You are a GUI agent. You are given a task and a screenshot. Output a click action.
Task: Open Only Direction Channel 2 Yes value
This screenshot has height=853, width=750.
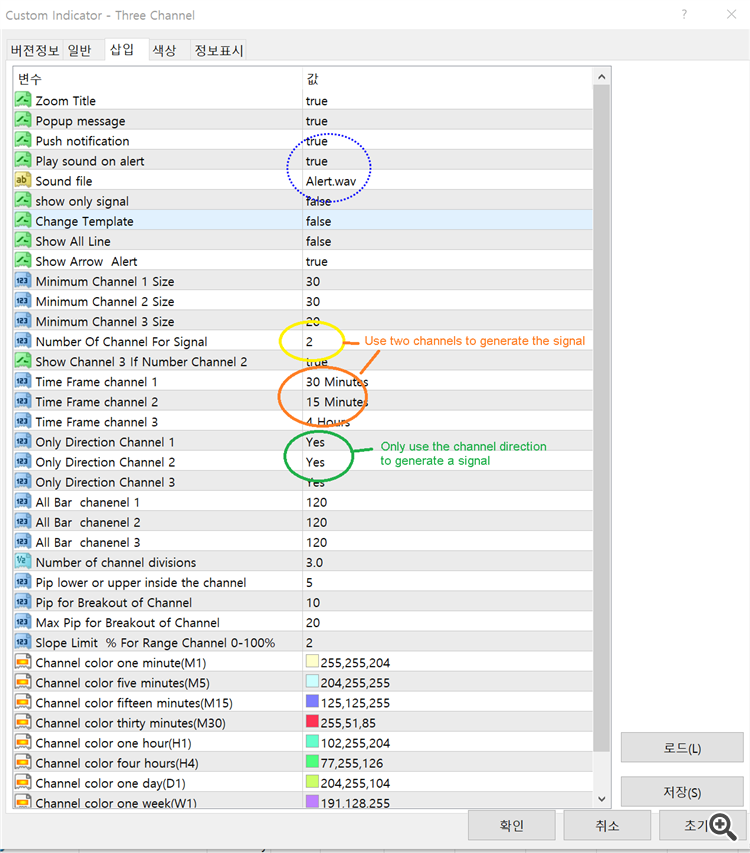(x=315, y=462)
